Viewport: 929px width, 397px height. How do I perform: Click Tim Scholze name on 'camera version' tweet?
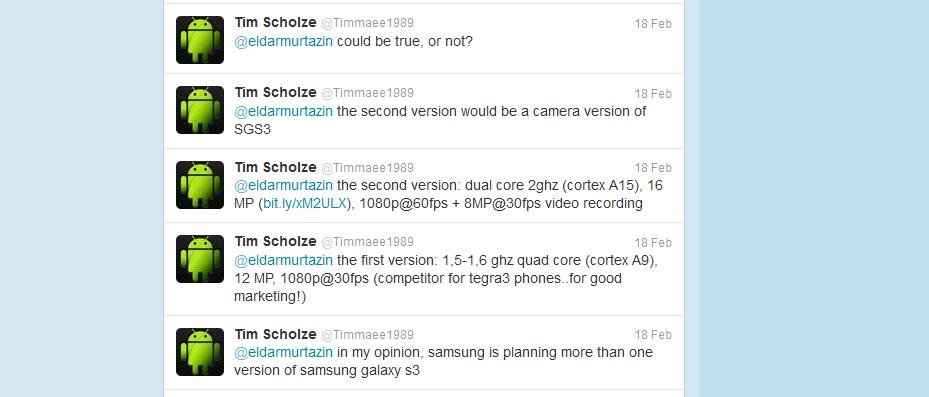point(276,92)
